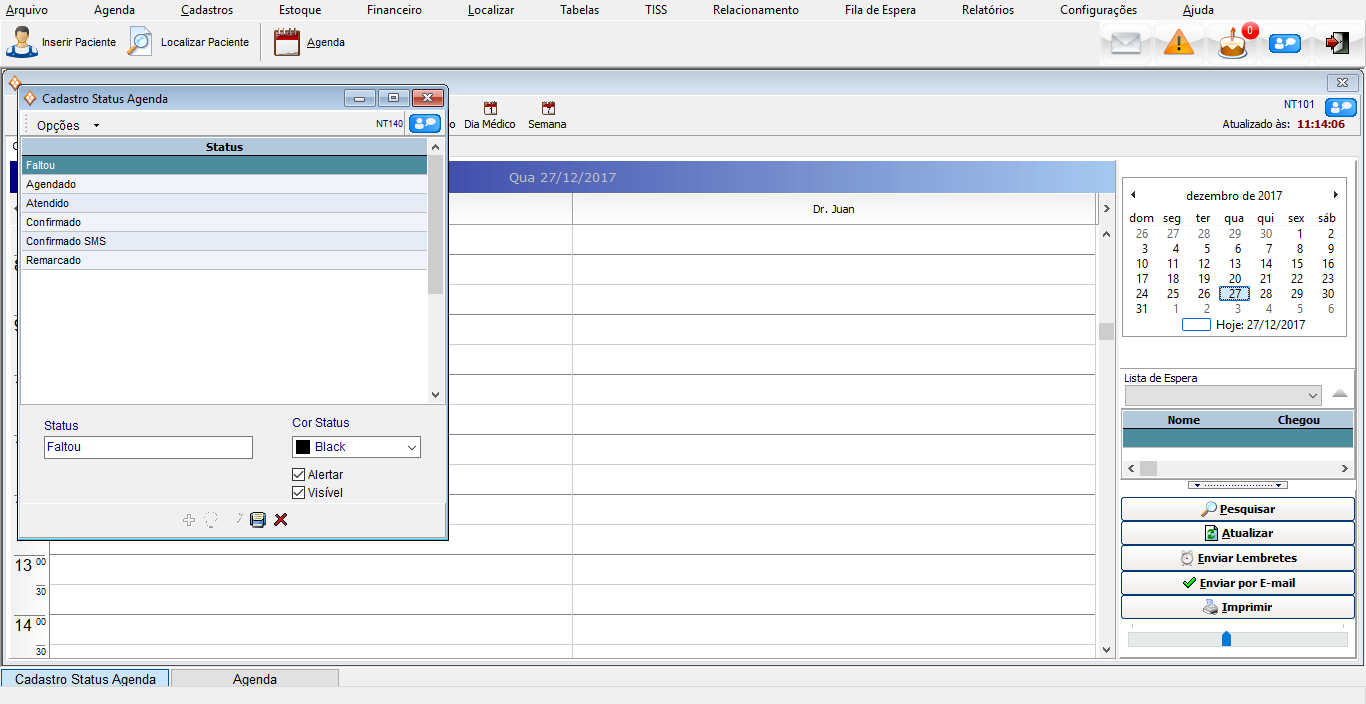Switch to the Agenda tab at bottom
This screenshot has height=704, width=1366.
[255, 679]
